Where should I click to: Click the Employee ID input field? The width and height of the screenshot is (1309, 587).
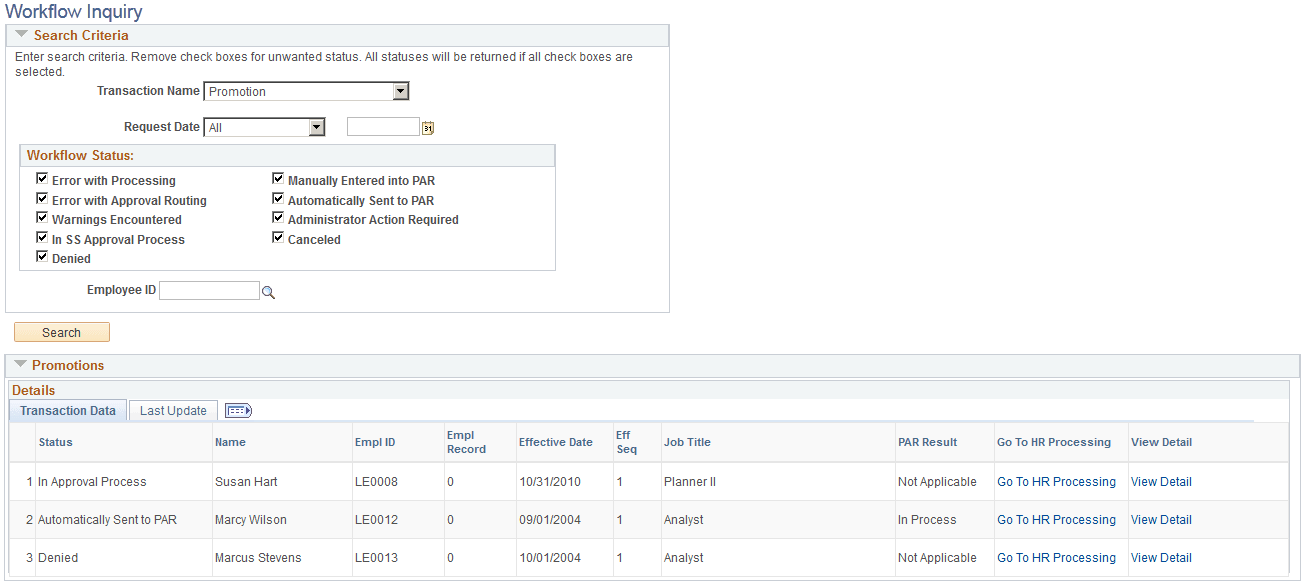[209, 290]
